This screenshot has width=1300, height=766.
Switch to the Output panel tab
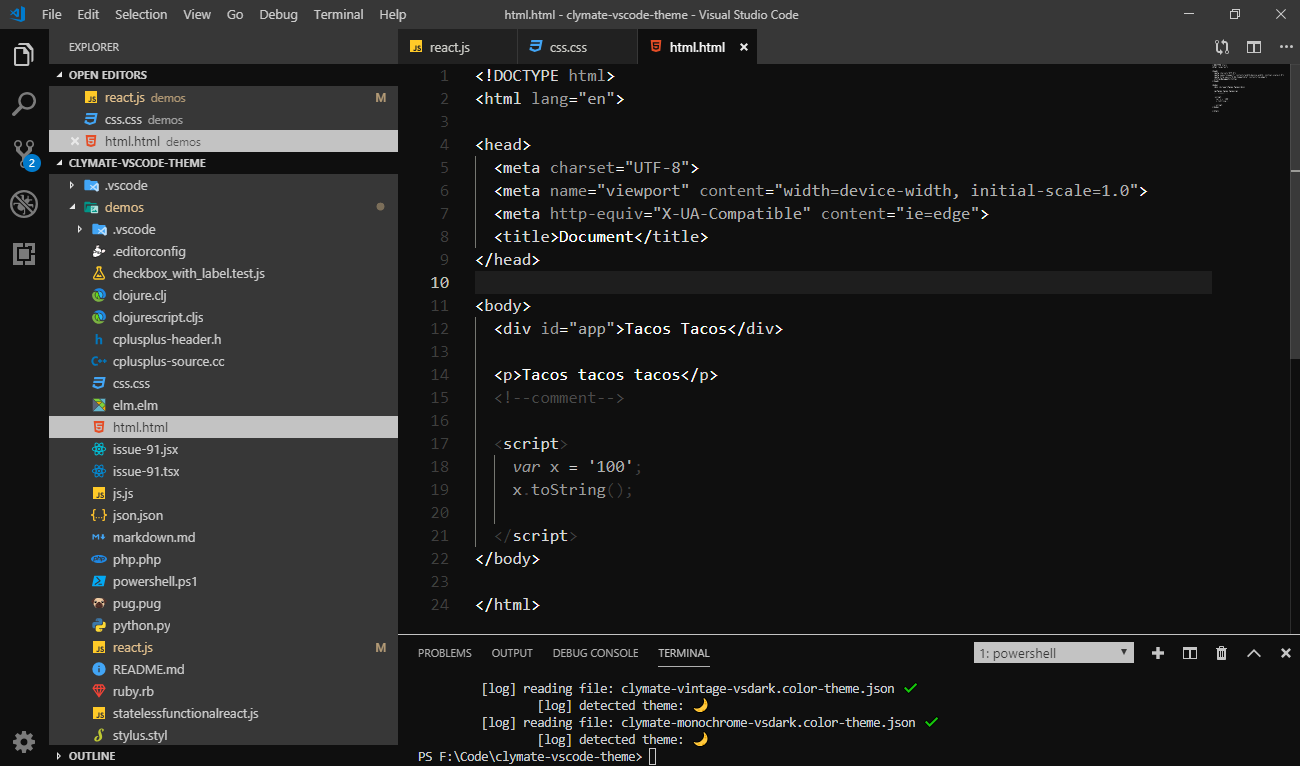coord(512,653)
